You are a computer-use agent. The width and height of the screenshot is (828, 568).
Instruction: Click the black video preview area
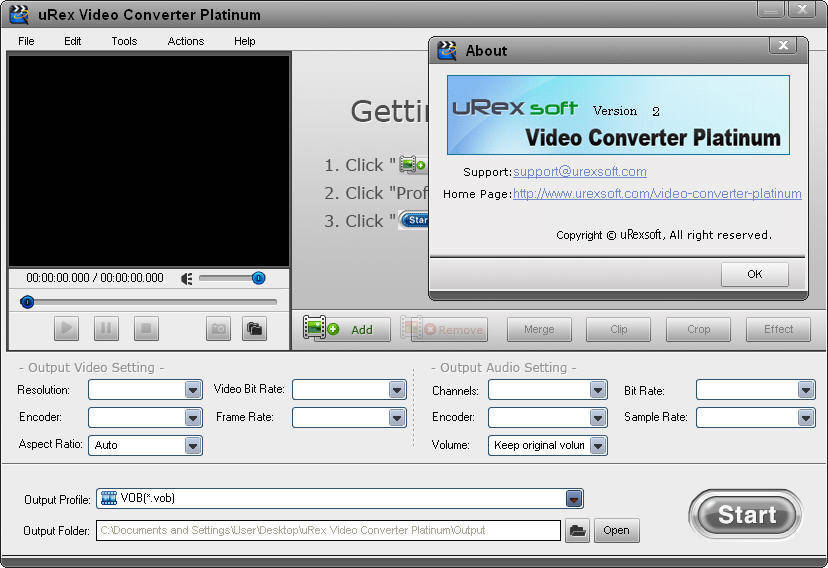[149, 161]
